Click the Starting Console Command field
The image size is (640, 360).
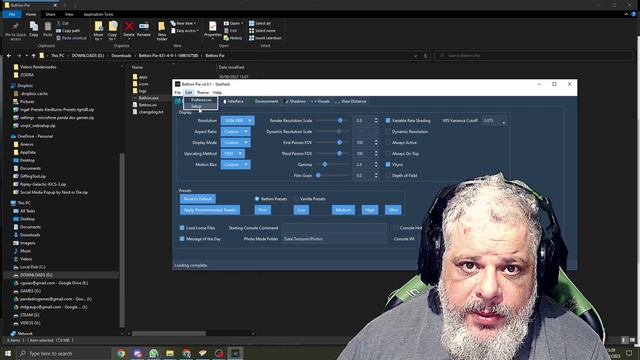click(334, 228)
